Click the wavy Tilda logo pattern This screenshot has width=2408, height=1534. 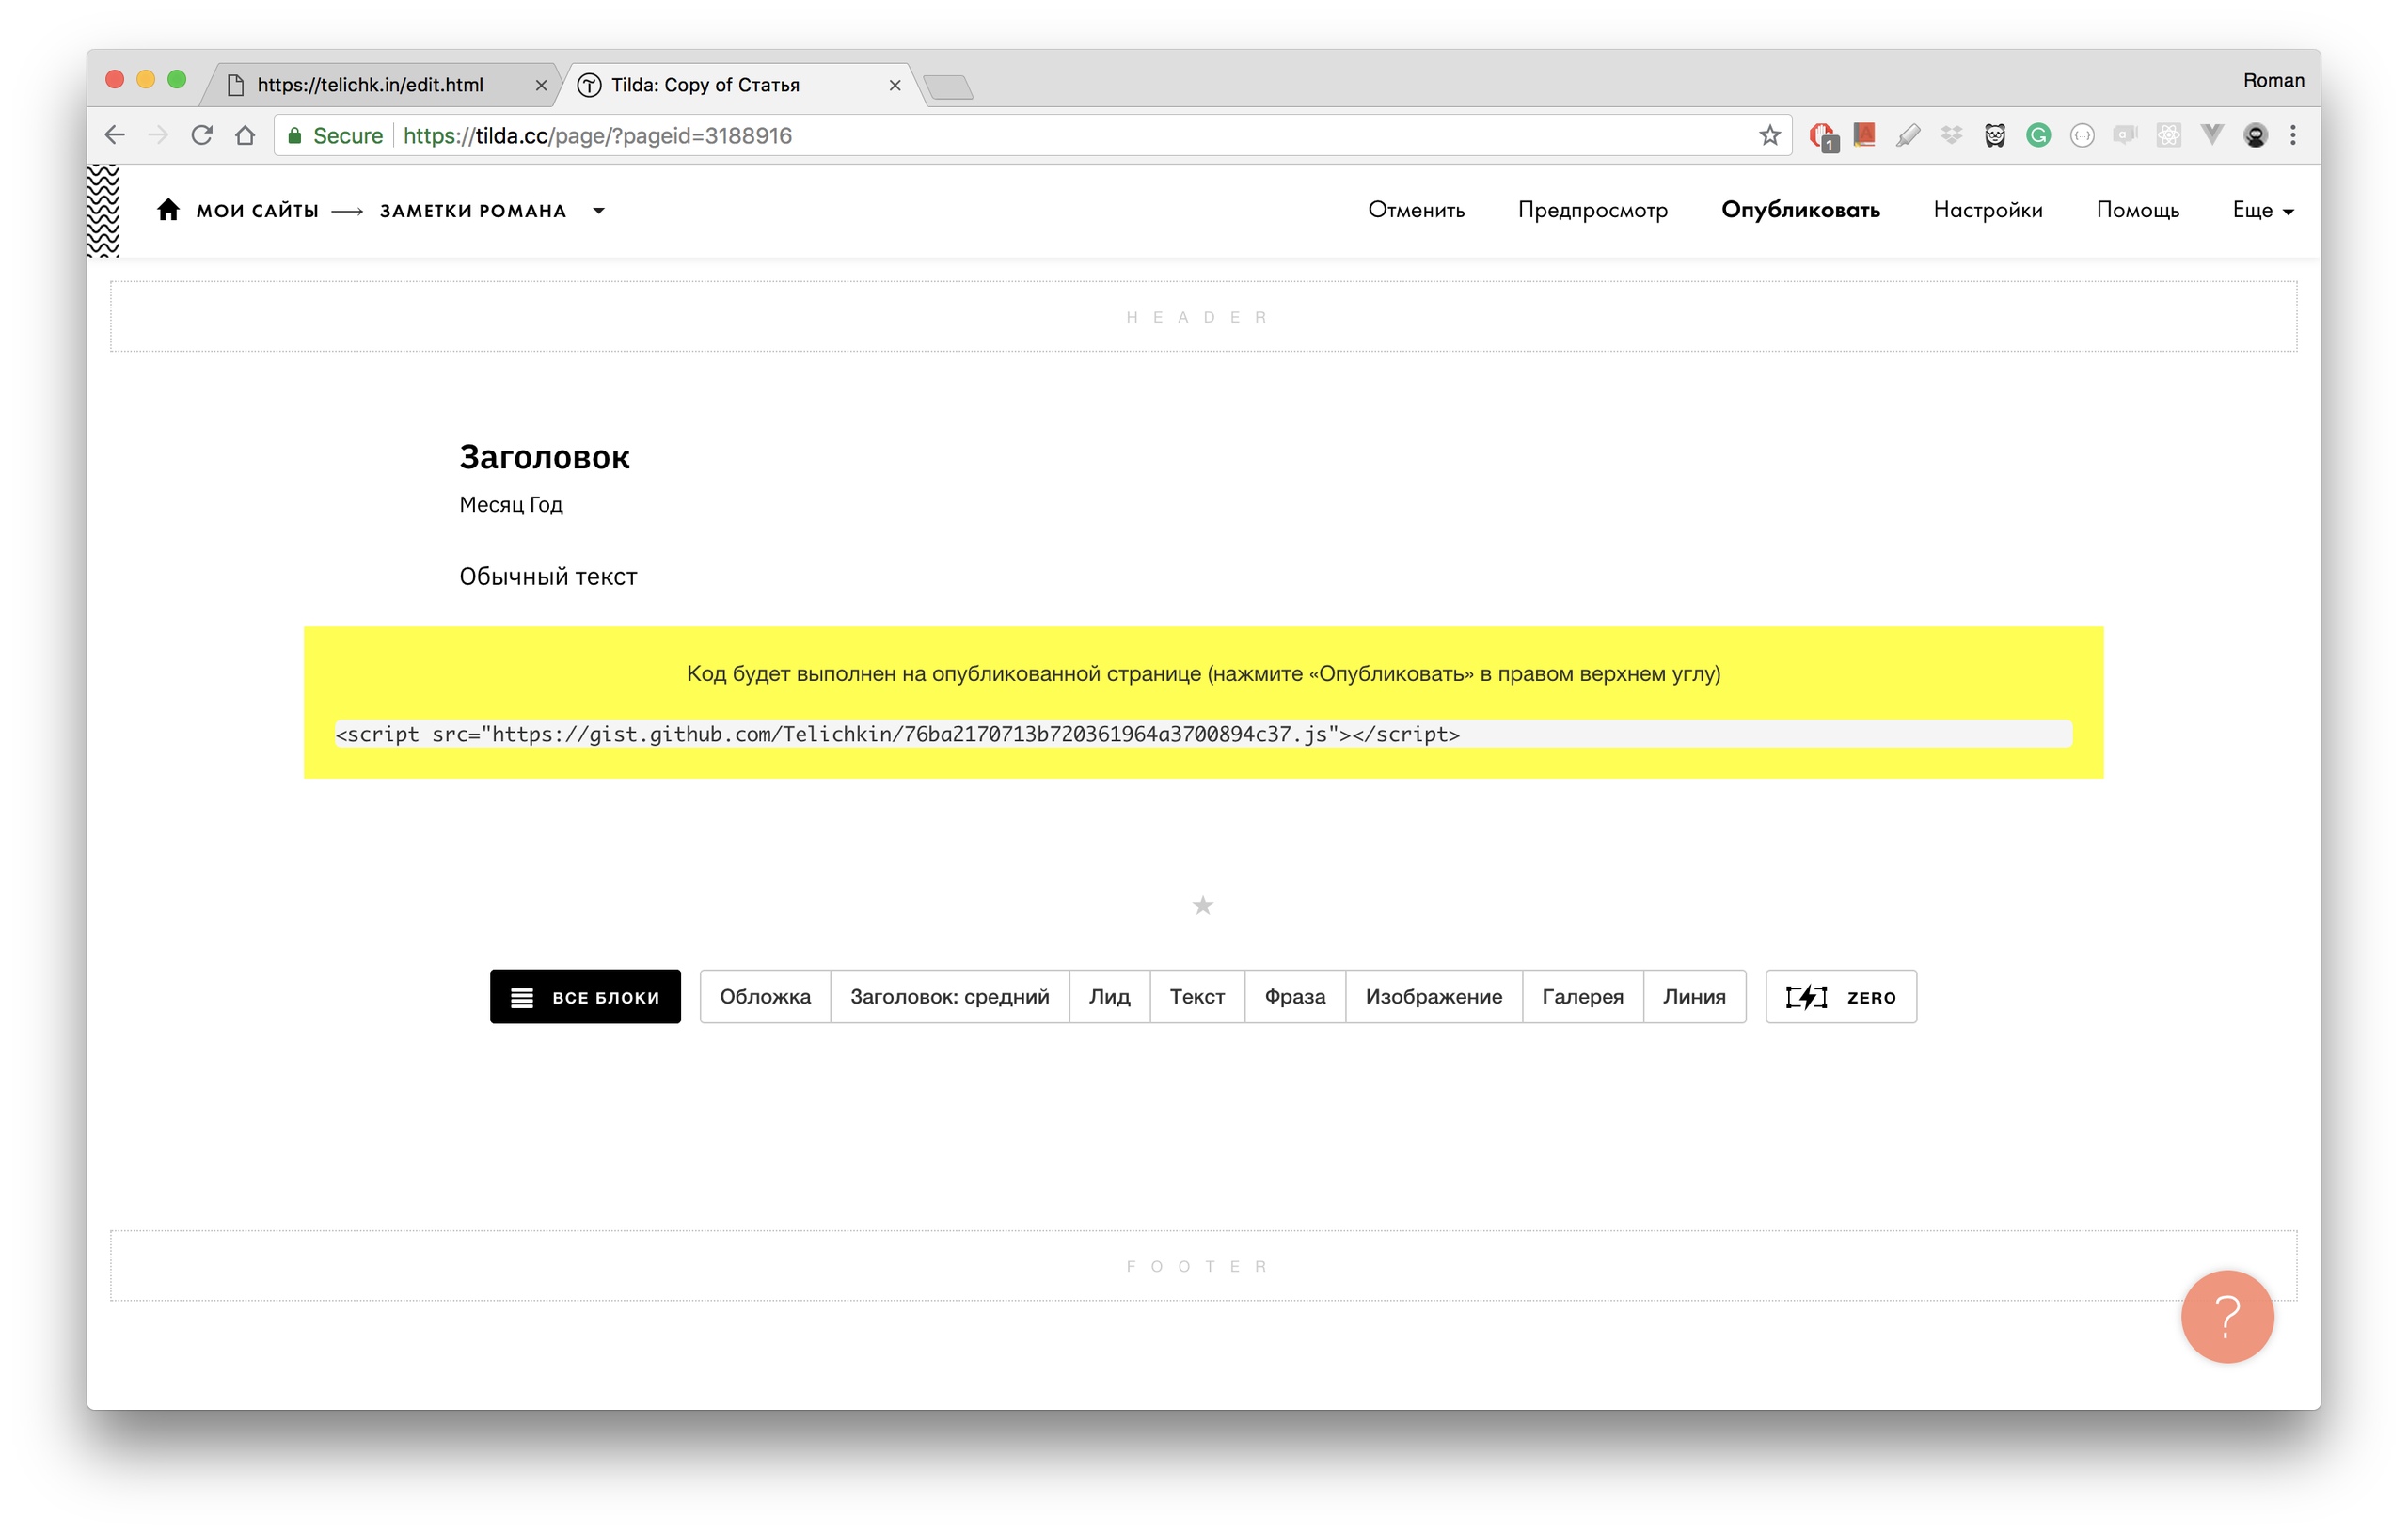103,211
